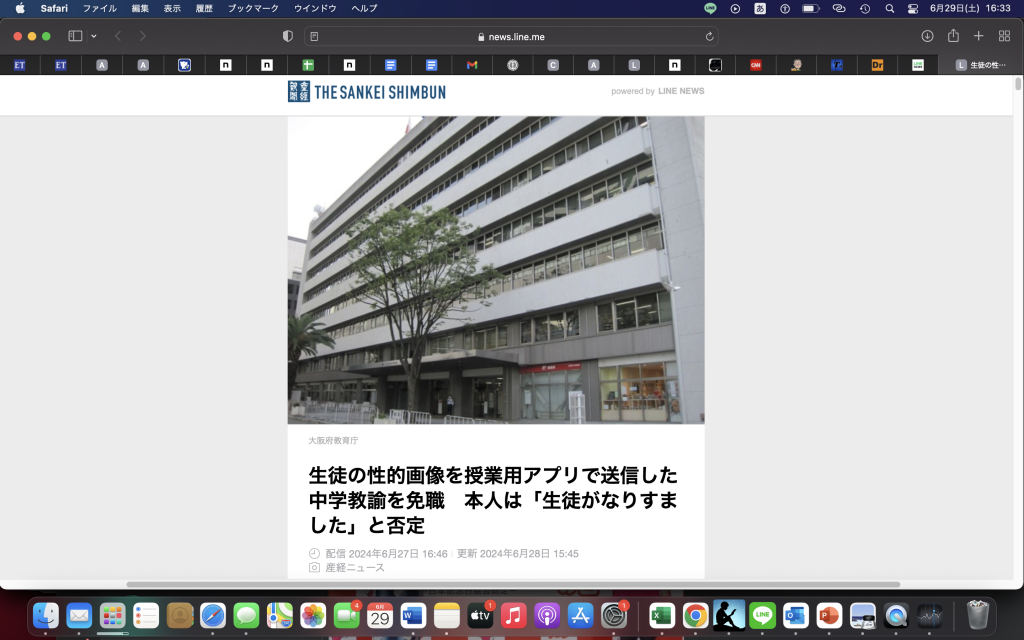Image resolution: width=1024 pixels, height=640 pixels.
Task: Toggle the Safari sidebar visibility
Action: coord(73,34)
